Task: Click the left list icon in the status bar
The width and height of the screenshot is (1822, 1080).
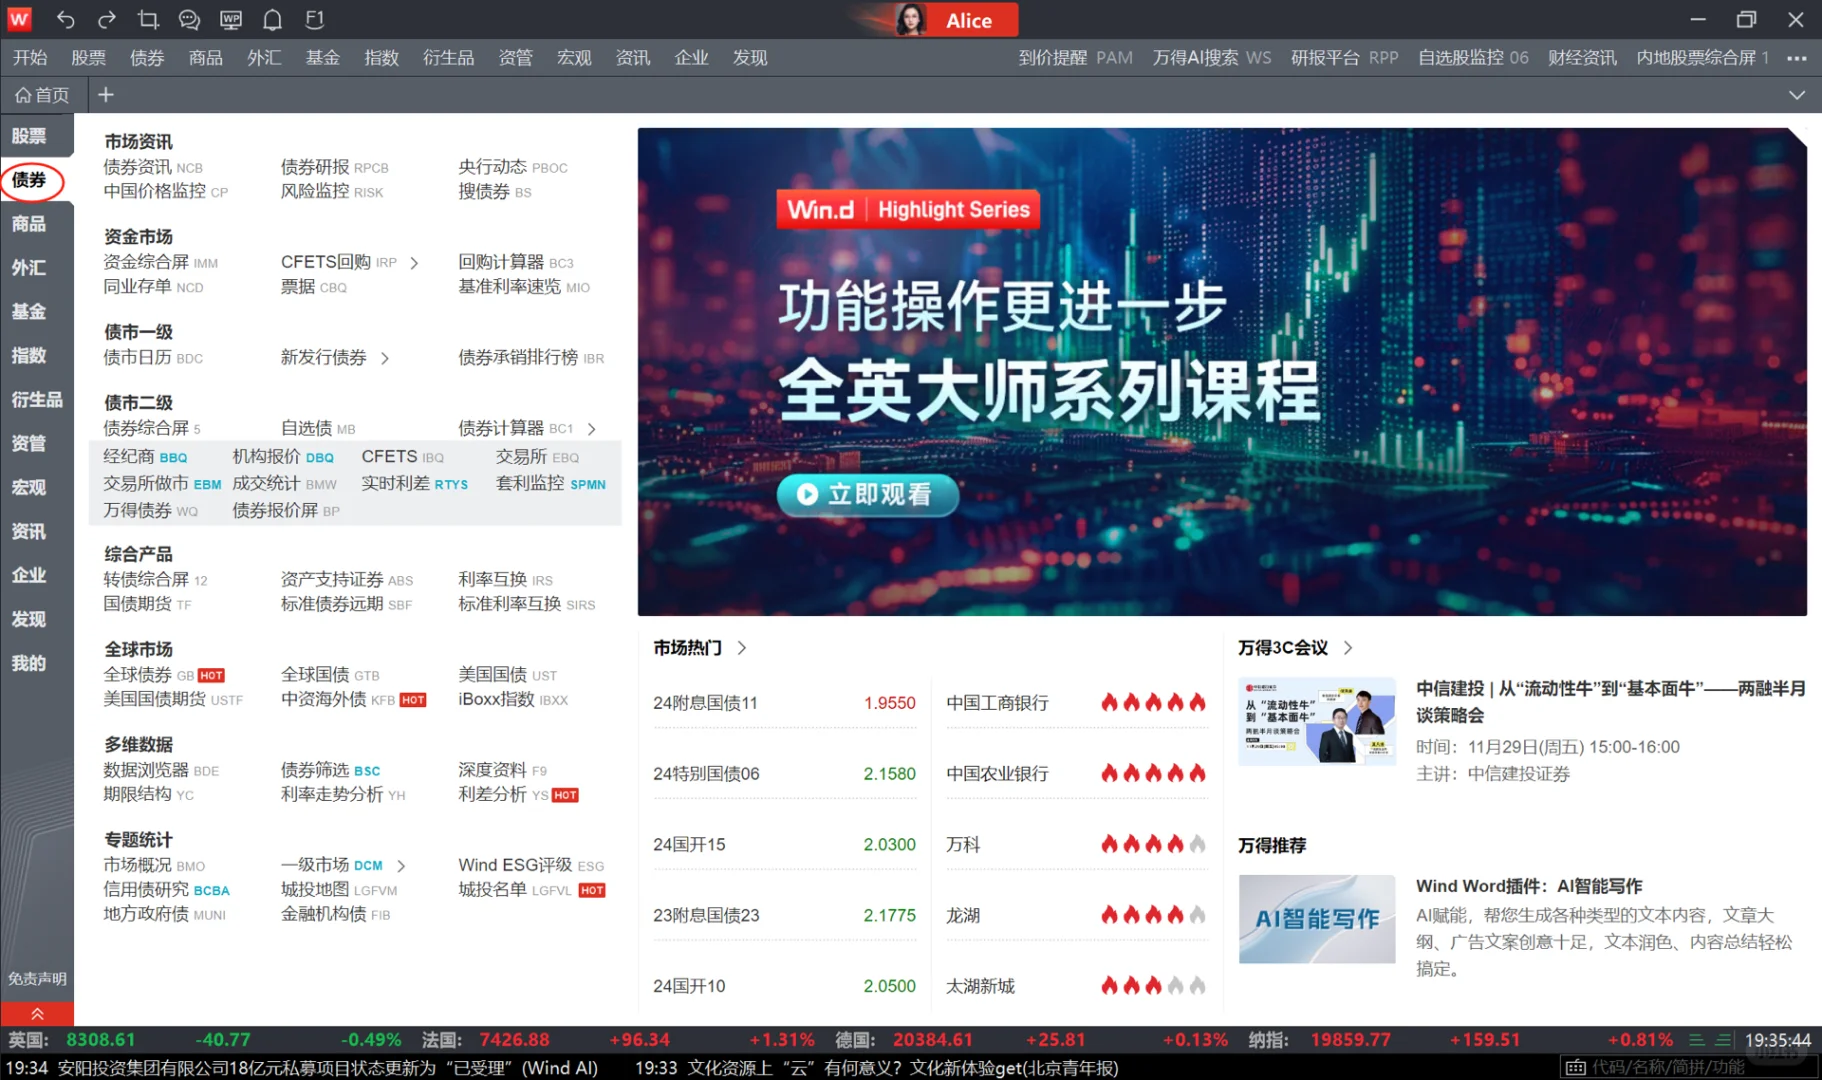Action: 1697,1040
